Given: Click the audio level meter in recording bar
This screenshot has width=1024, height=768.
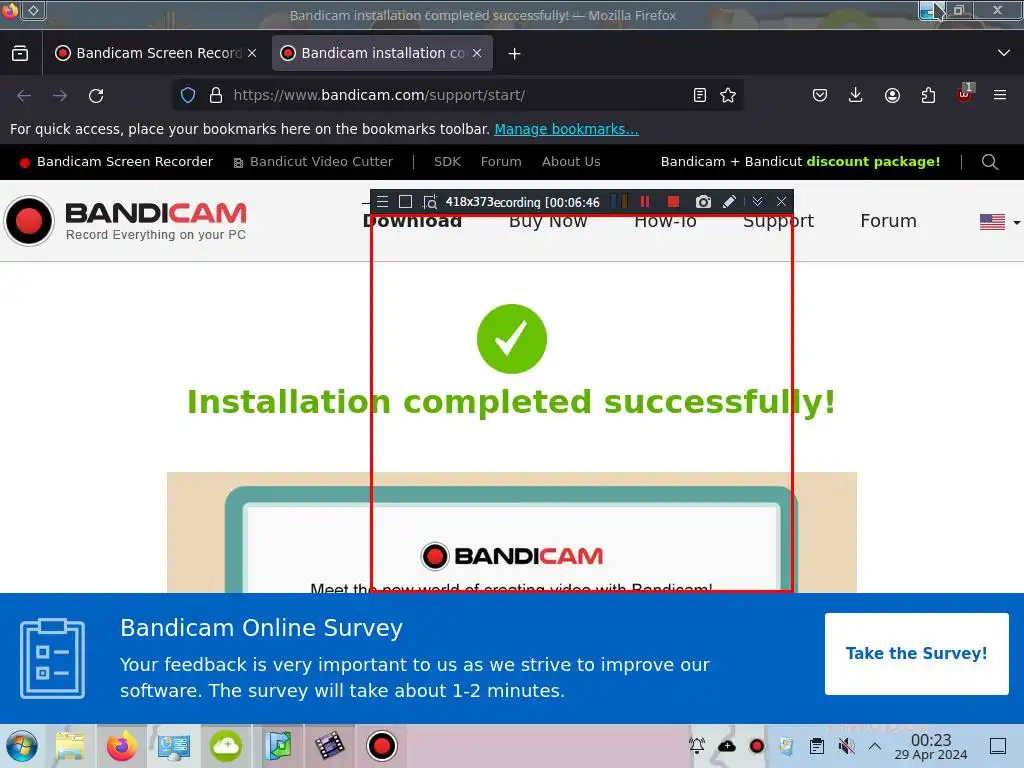Looking at the screenshot, I should tap(619, 202).
